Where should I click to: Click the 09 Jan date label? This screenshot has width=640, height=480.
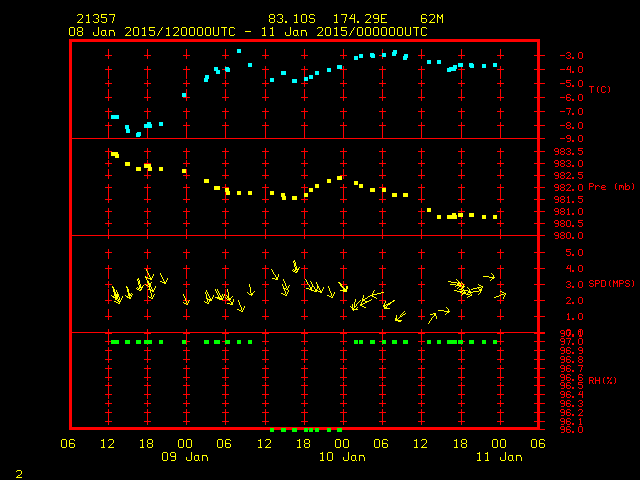[x=185, y=457]
